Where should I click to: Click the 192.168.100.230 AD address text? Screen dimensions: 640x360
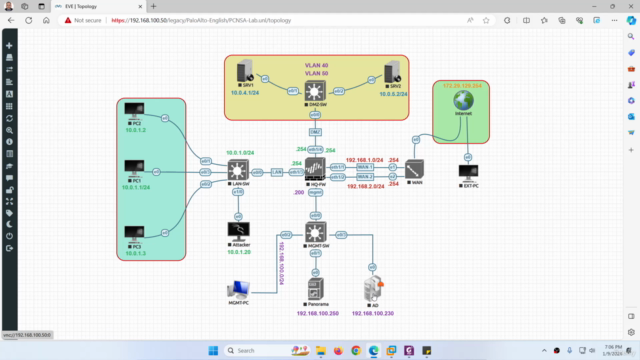[x=373, y=313]
